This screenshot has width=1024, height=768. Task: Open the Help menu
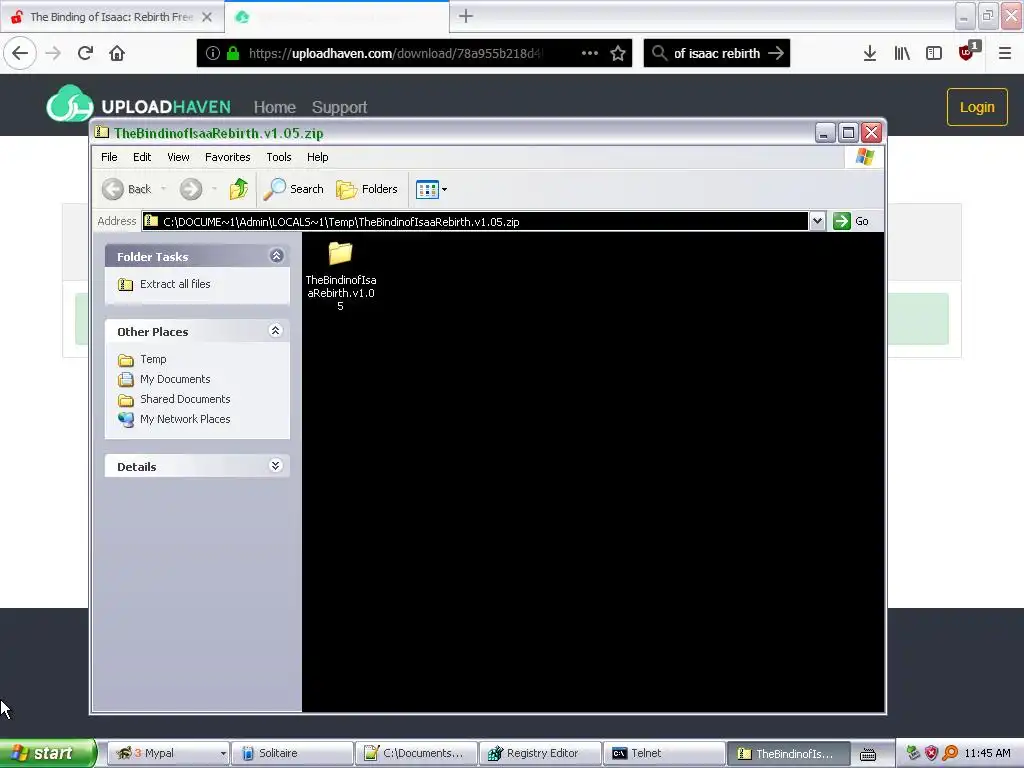tap(317, 157)
